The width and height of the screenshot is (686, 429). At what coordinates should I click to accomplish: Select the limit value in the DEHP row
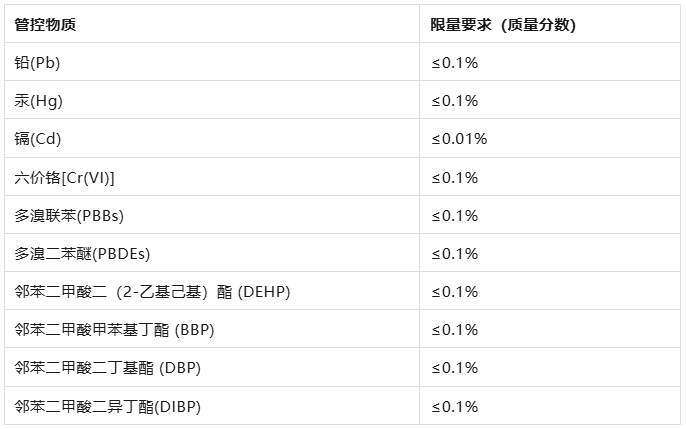tap(455, 292)
